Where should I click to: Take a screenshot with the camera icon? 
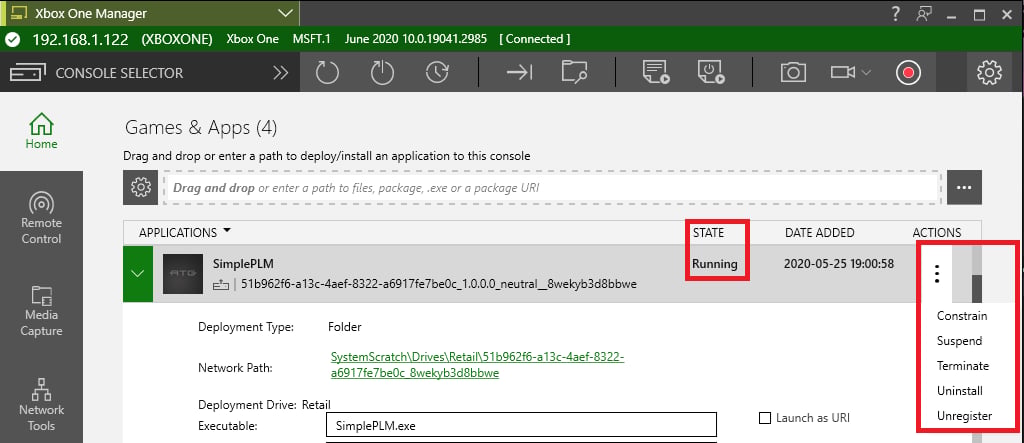[793, 73]
